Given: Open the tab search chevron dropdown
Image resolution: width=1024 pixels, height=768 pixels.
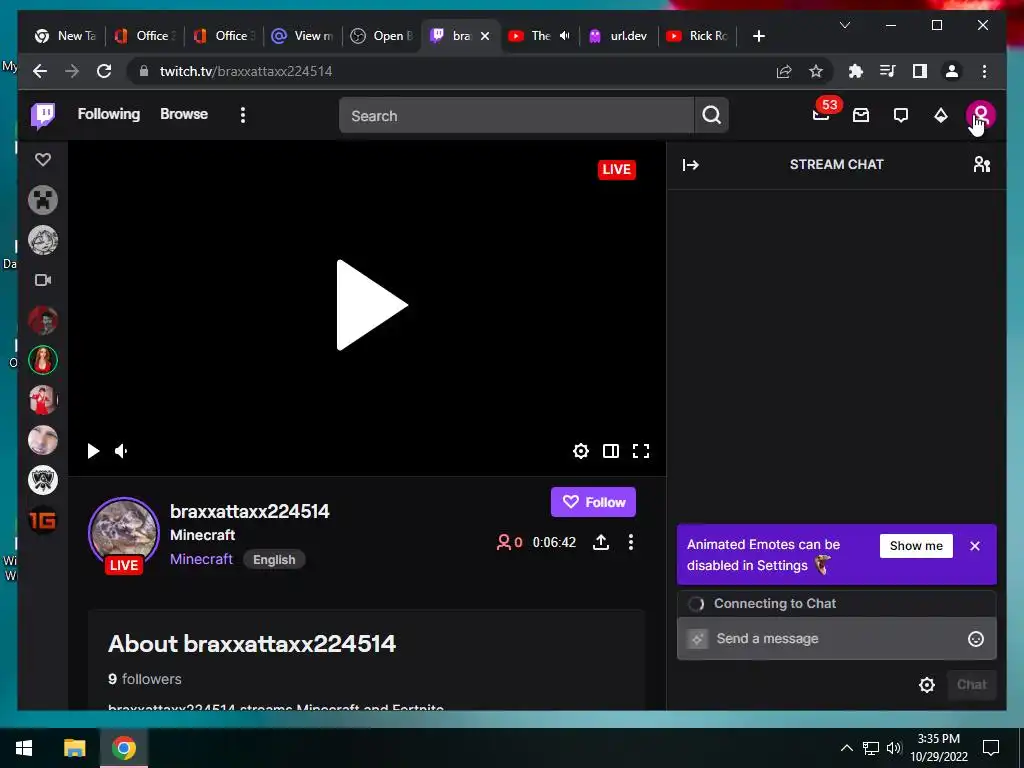Looking at the screenshot, I should click(844, 25).
